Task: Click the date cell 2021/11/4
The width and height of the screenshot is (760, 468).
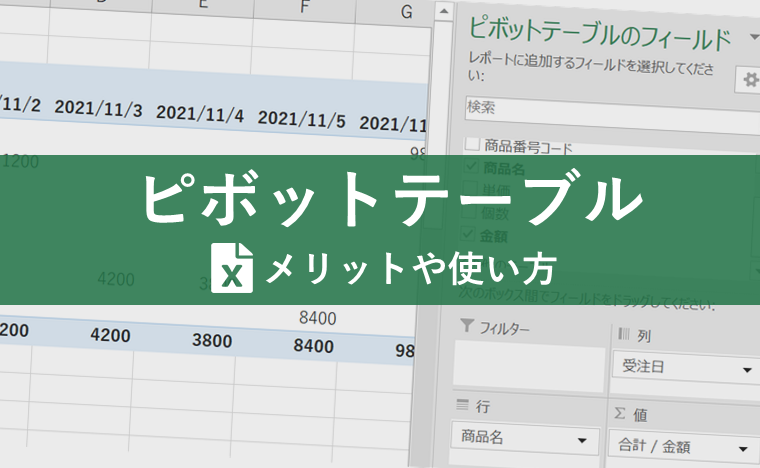Action: click(x=200, y=113)
